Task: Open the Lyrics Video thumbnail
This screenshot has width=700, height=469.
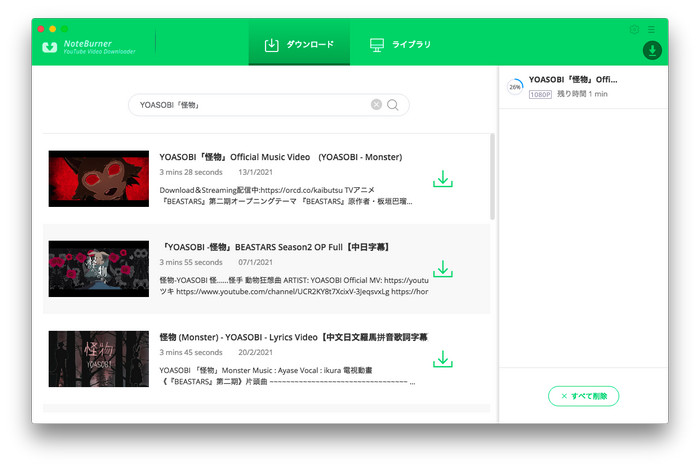Action: [x=99, y=359]
